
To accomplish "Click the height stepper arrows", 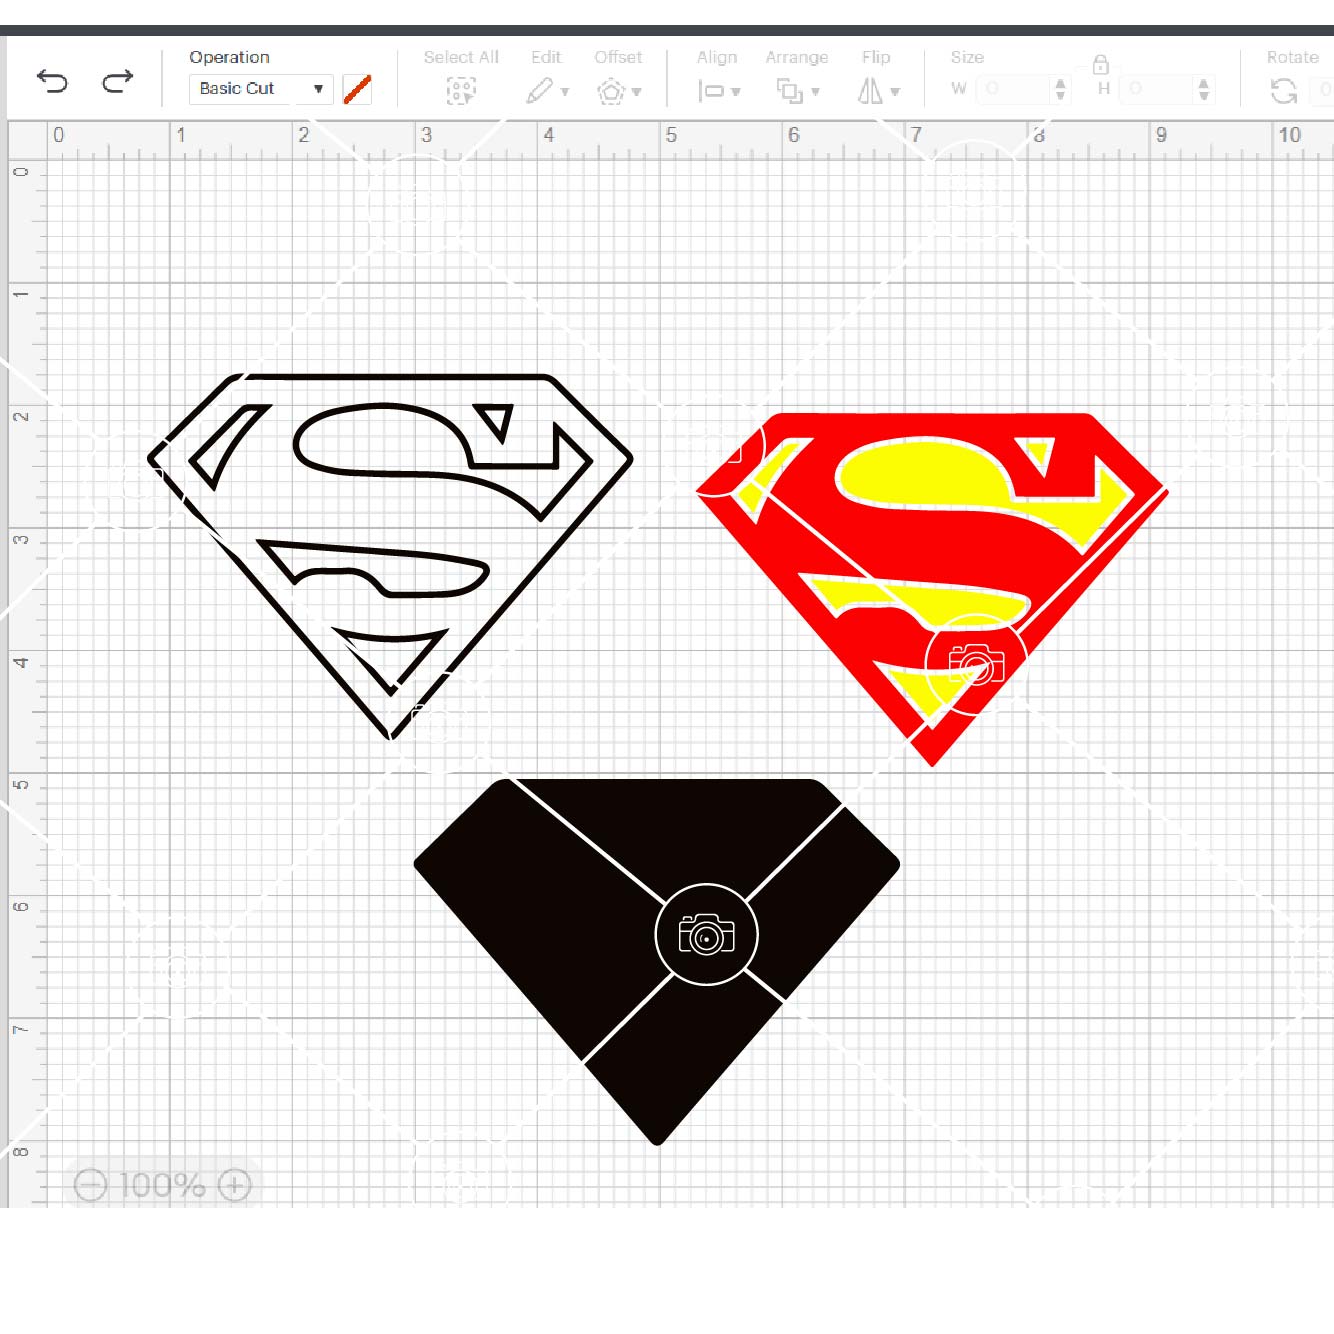I will pyautogui.click(x=1204, y=89).
